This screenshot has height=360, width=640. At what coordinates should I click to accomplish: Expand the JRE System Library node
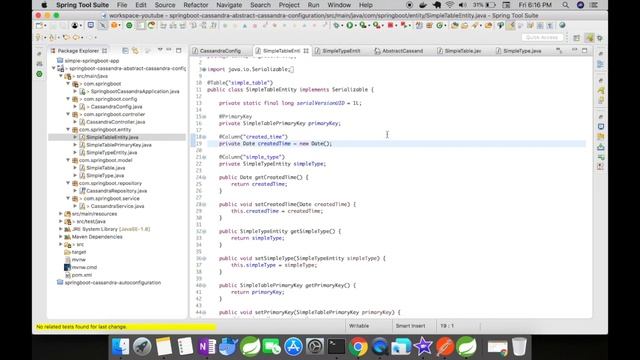click(61, 229)
